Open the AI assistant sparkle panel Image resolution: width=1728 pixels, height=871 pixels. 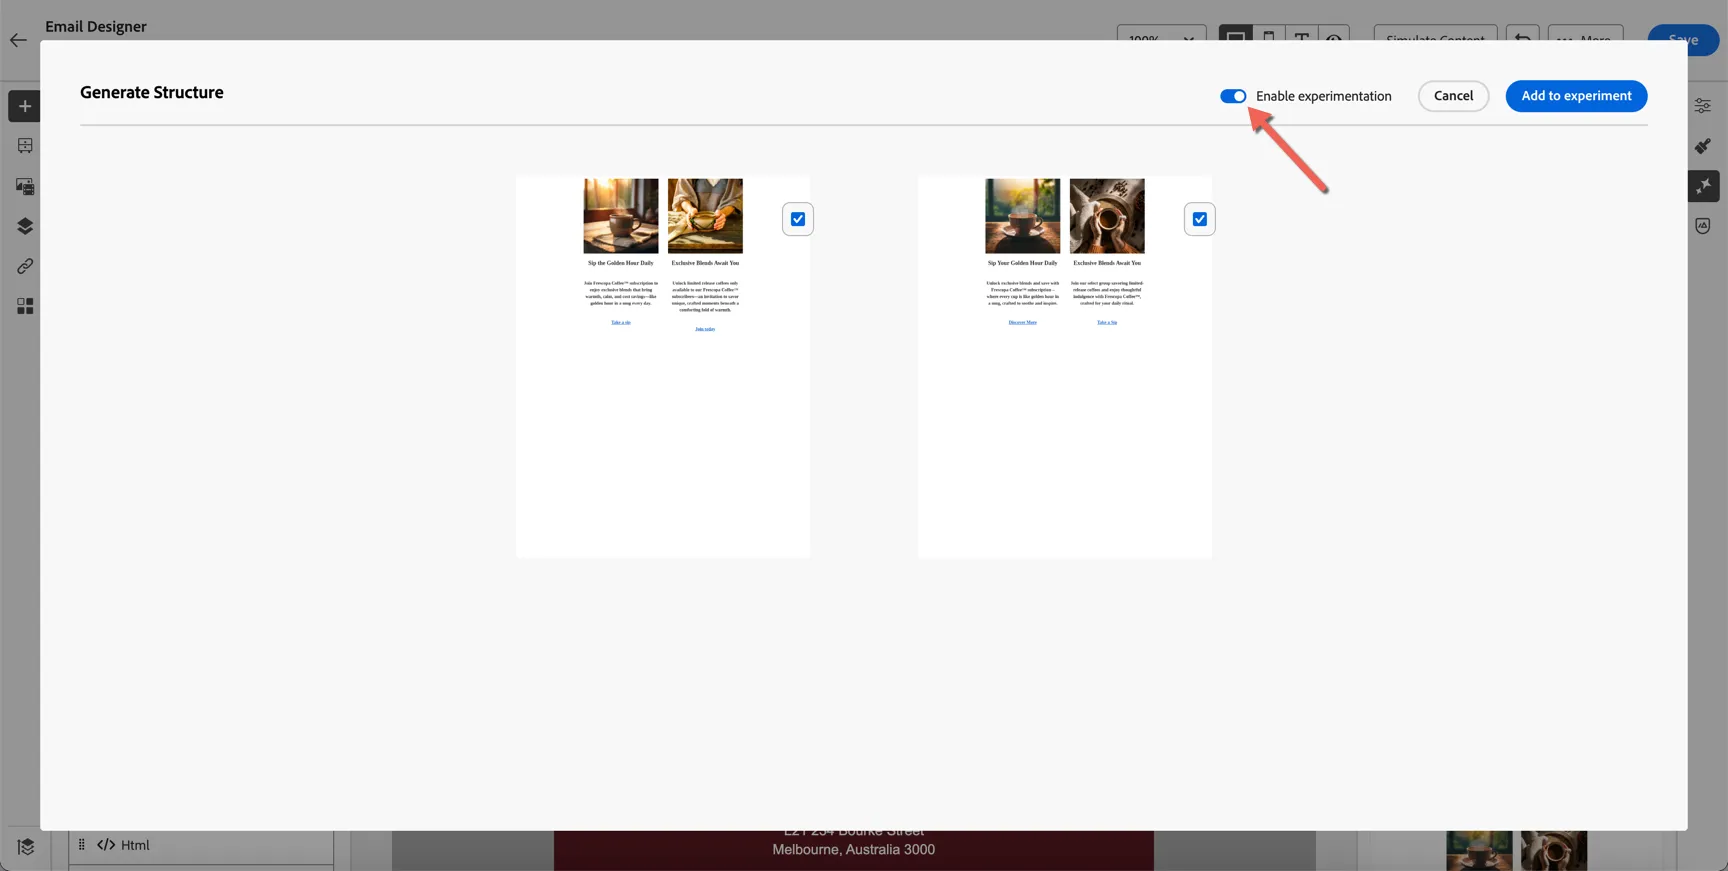(1703, 186)
